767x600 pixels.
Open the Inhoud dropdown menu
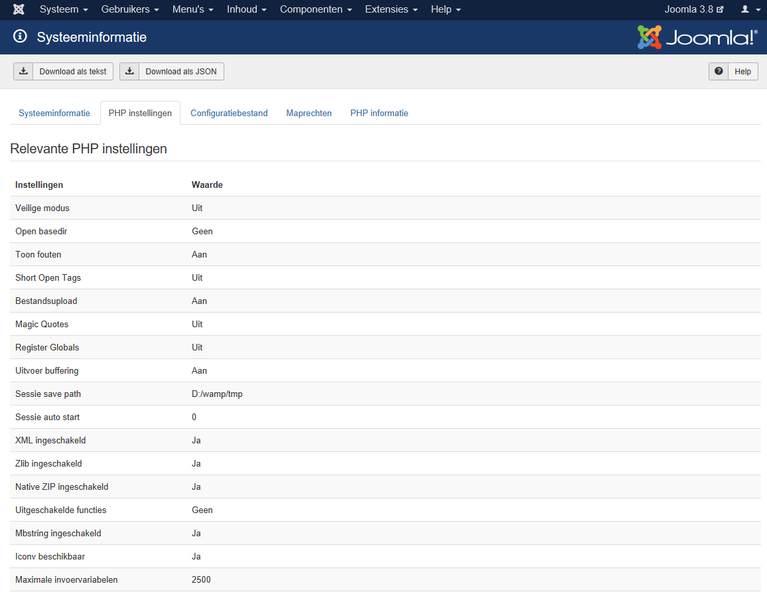(246, 9)
